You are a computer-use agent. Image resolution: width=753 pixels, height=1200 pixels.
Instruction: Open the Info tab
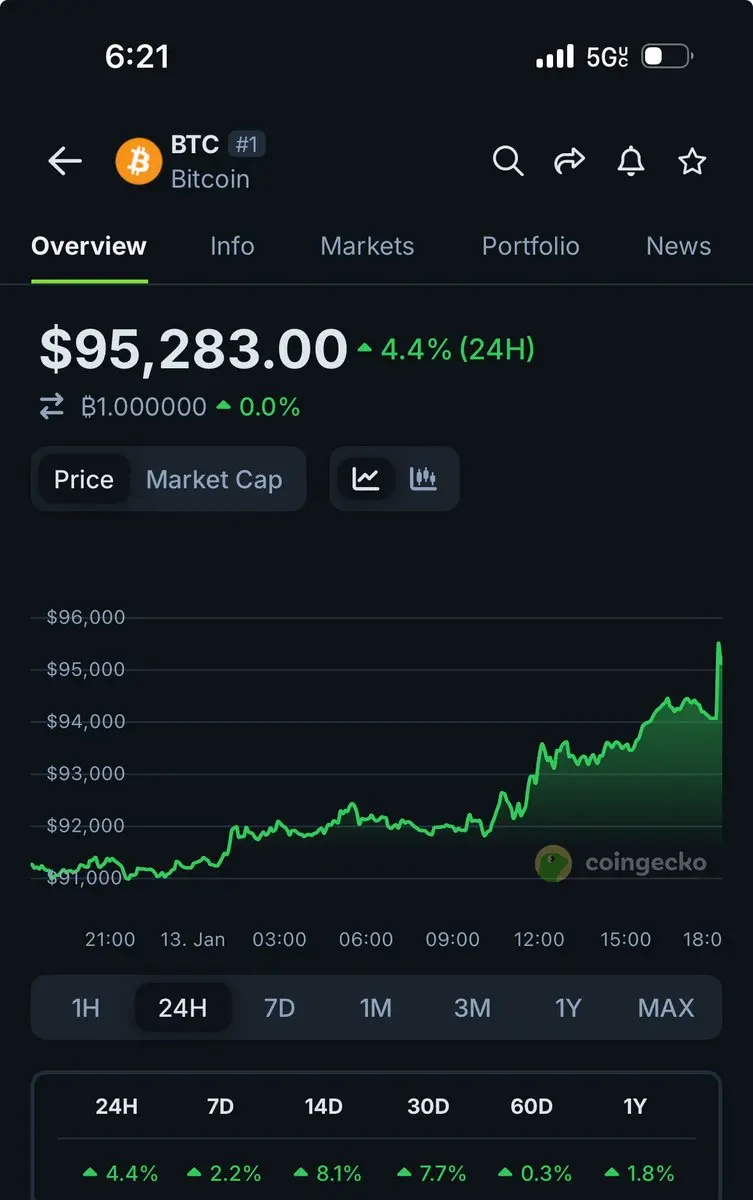(232, 246)
